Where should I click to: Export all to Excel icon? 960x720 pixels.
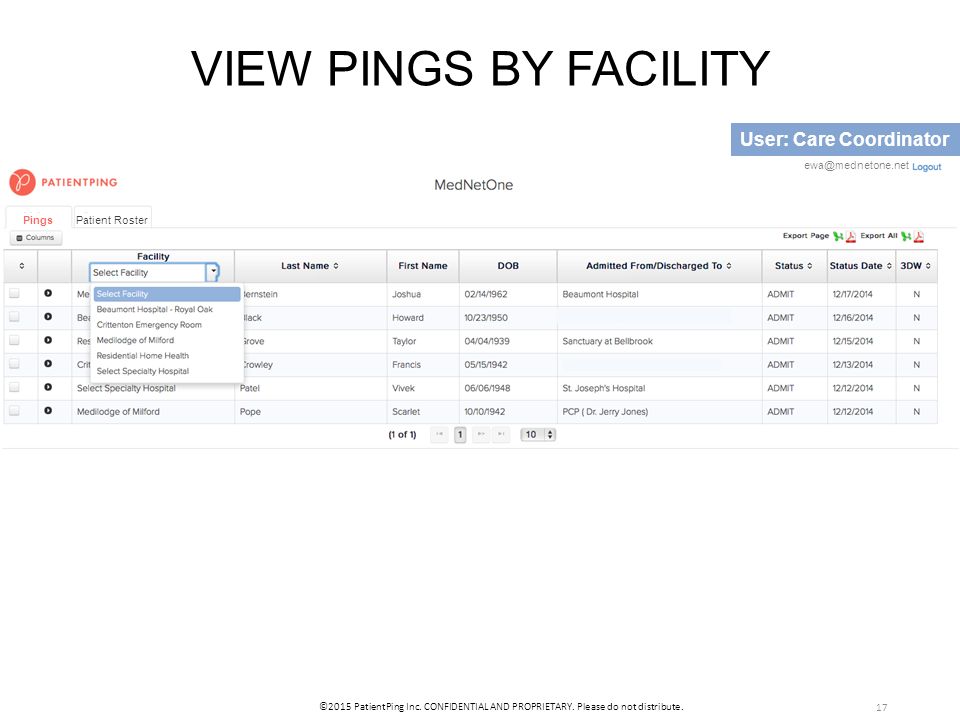click(906, 236)
